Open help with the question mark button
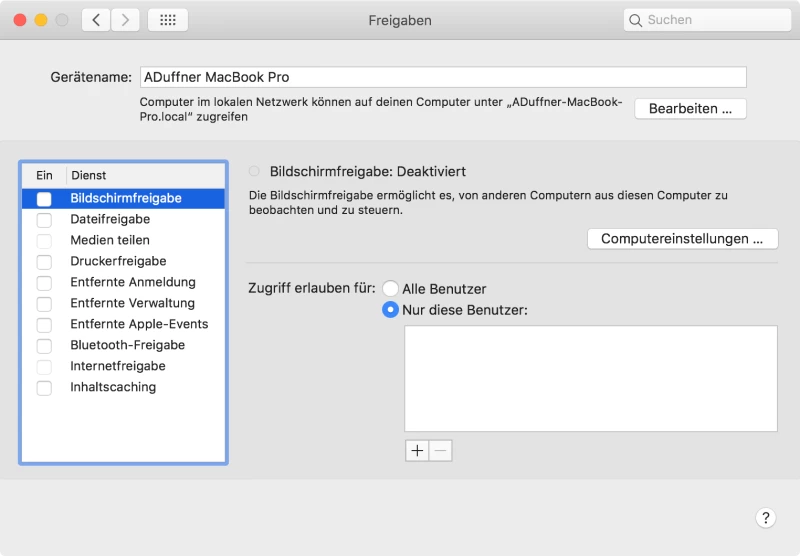The height and width of the screenshot is (556, 800). click(x=765, y=518)
